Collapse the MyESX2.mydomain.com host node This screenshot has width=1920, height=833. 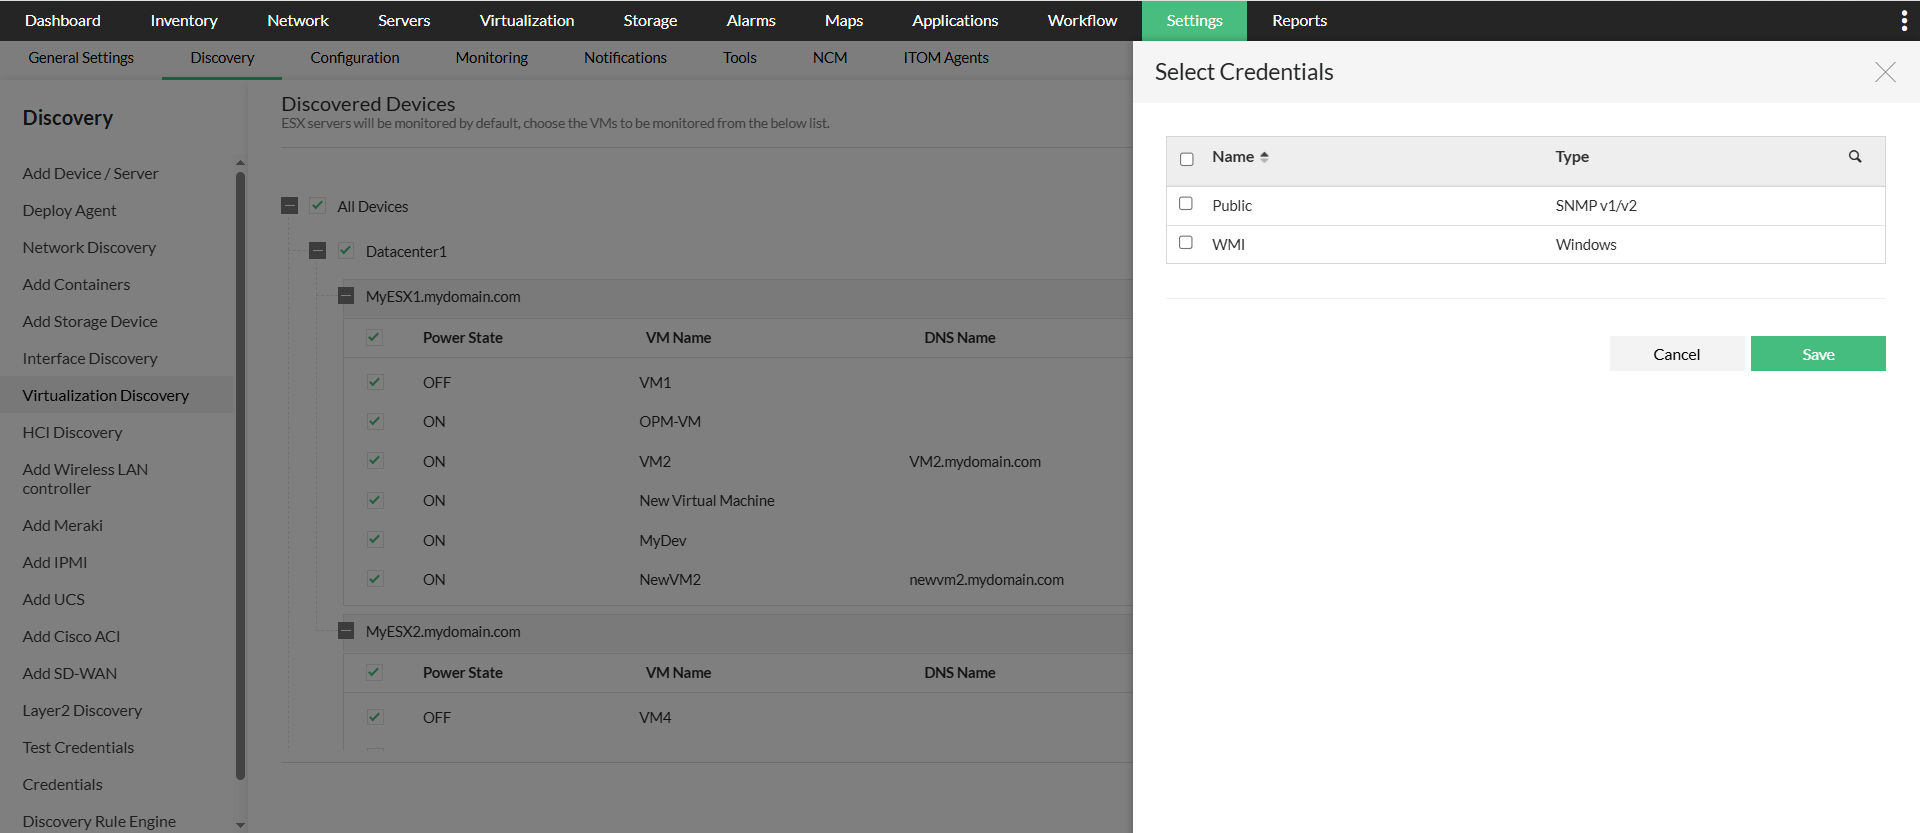pos(346,631)
